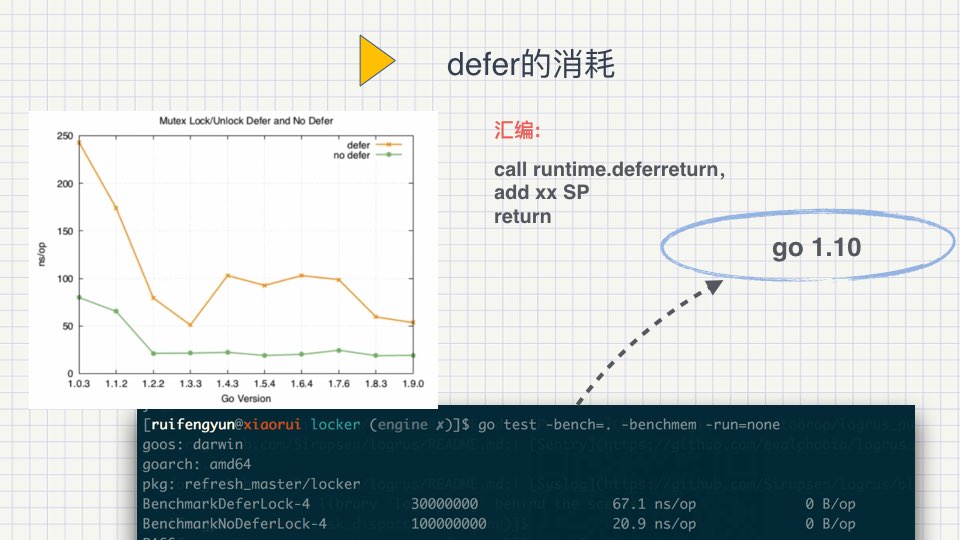Click the "Go Version" x-axis label
Viewport: 960px width, 540px height.
pyautogui.click(x=245, y=397)
